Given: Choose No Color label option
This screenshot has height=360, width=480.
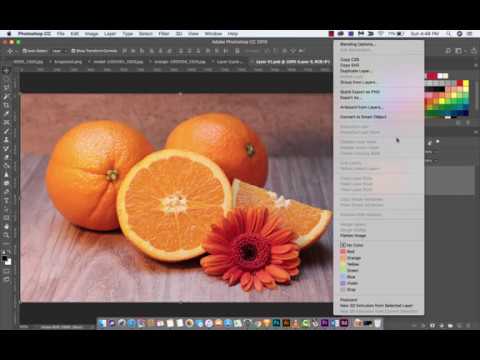Looking at the screenshot, I should coord(352,245).
